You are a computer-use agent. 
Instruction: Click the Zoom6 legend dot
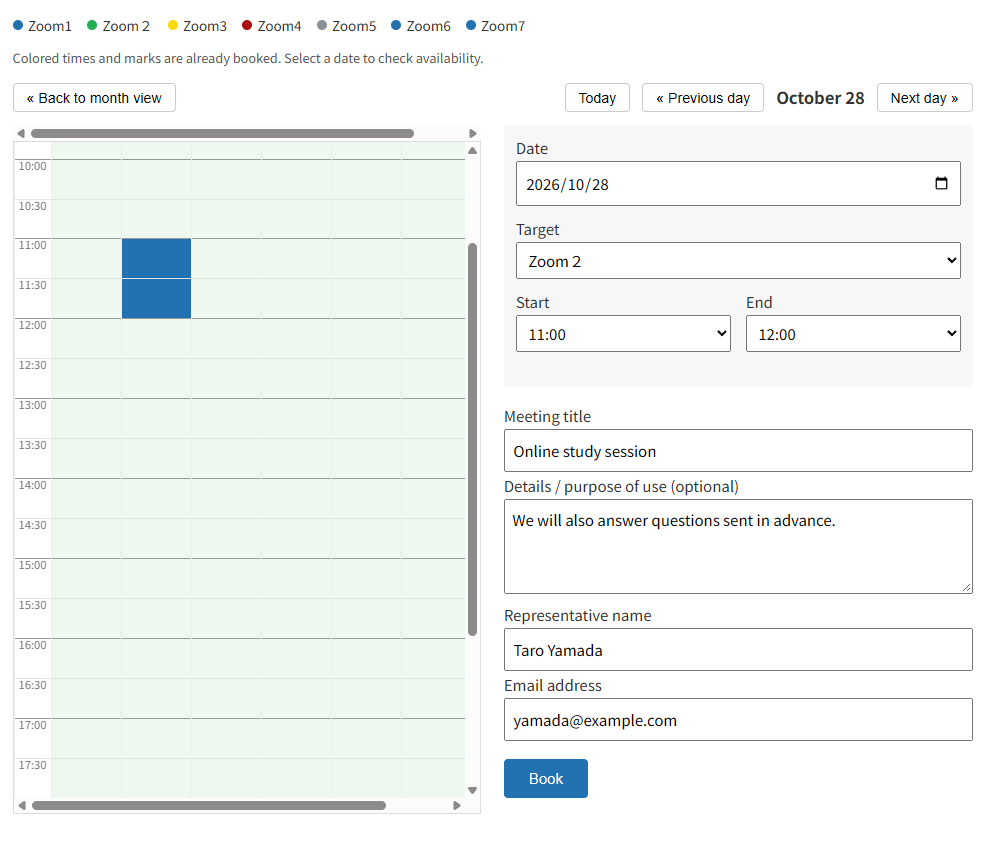click(x=396, y=25)
